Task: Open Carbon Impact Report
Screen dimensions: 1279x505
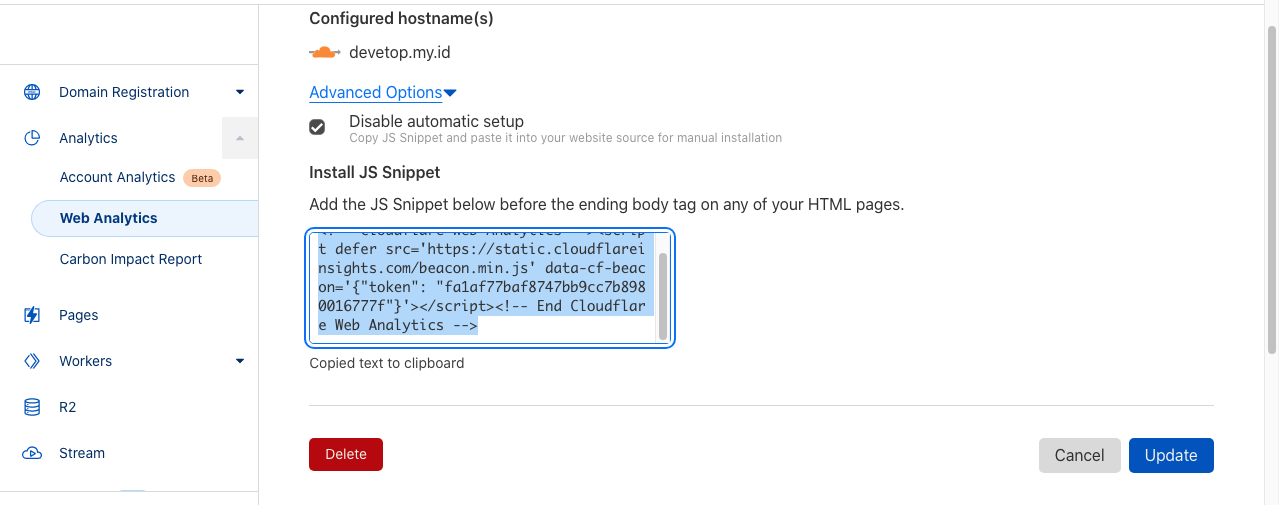Action: point(131,259)
